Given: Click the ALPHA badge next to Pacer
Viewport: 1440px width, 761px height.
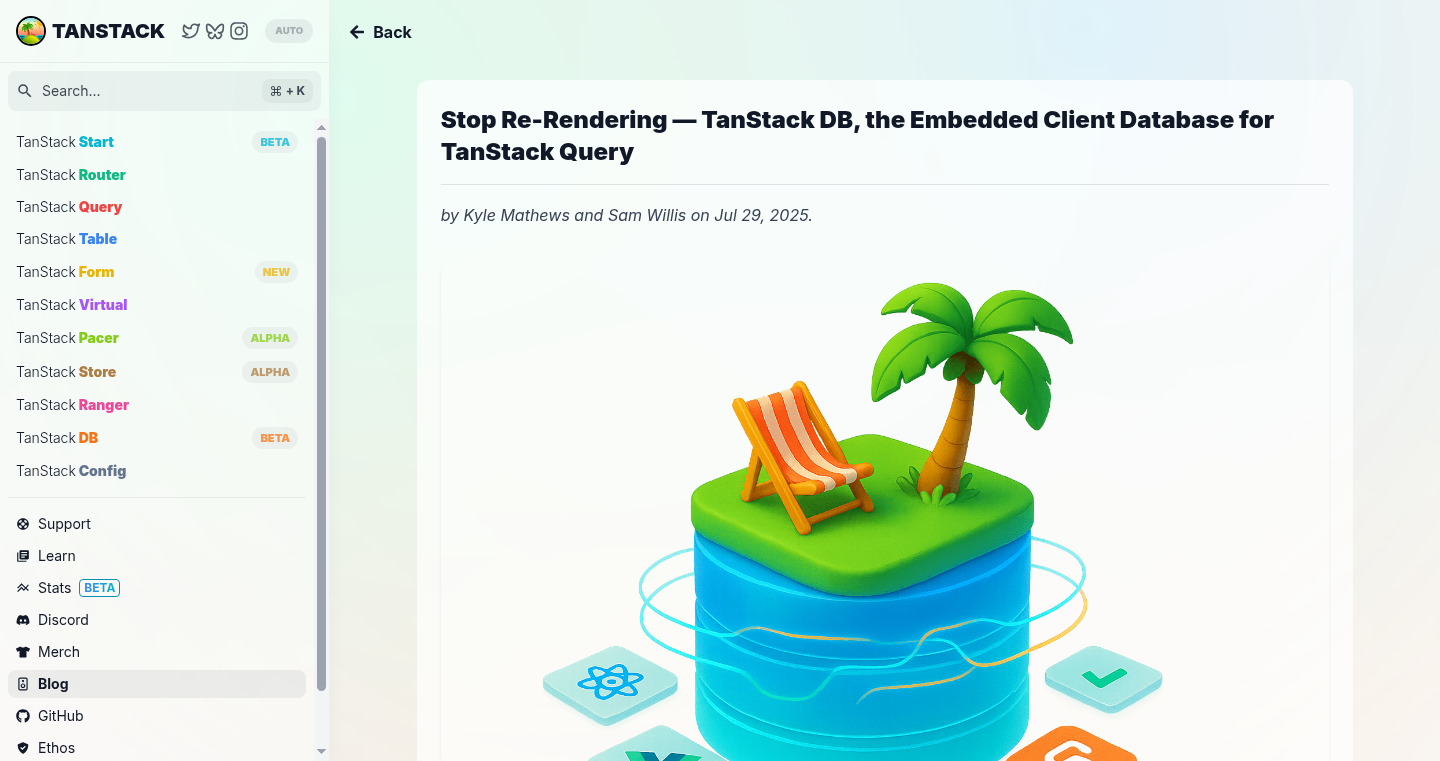Looking at the screenshot, I should (x=270, y=338).
